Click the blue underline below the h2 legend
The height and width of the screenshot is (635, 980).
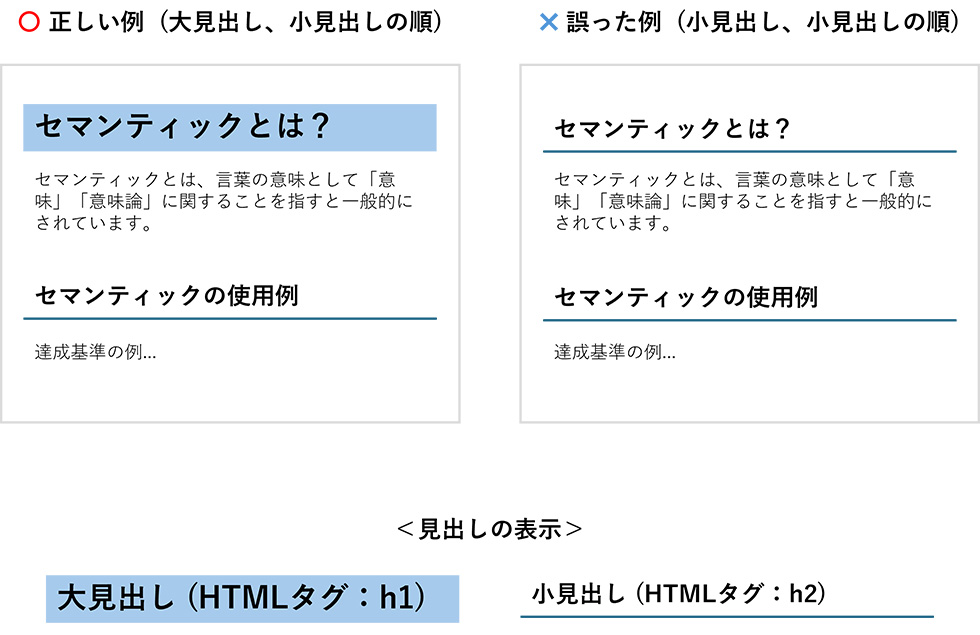pos(727,617)
